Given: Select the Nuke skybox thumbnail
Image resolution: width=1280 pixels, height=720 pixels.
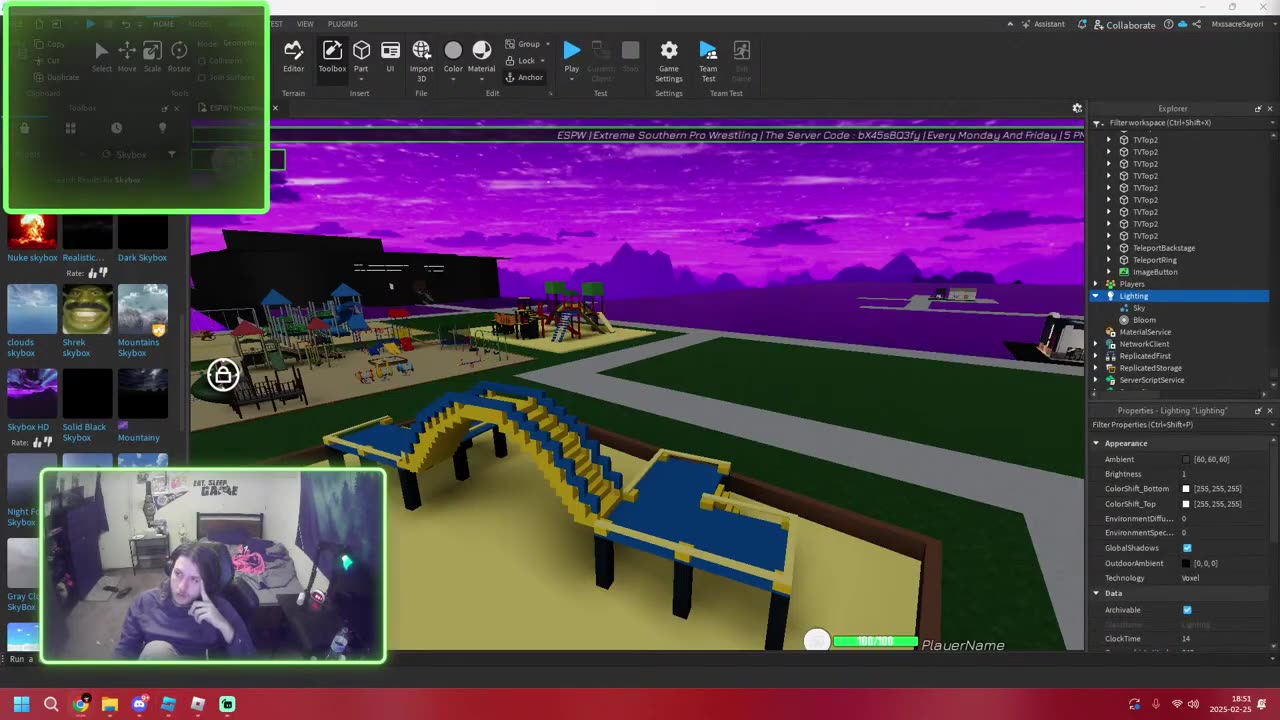Looking at the screenshot, I should tap(32, 233).
